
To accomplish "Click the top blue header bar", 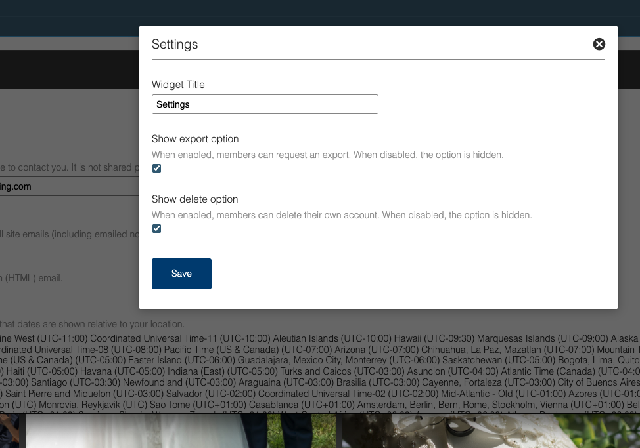I will 320,12.
